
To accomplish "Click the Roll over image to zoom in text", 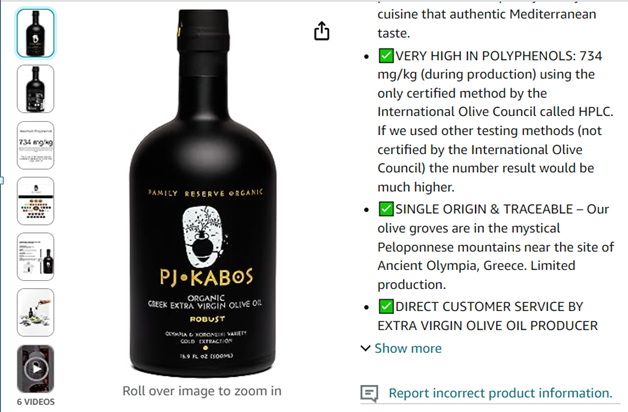I will click(x=202, y=391).
